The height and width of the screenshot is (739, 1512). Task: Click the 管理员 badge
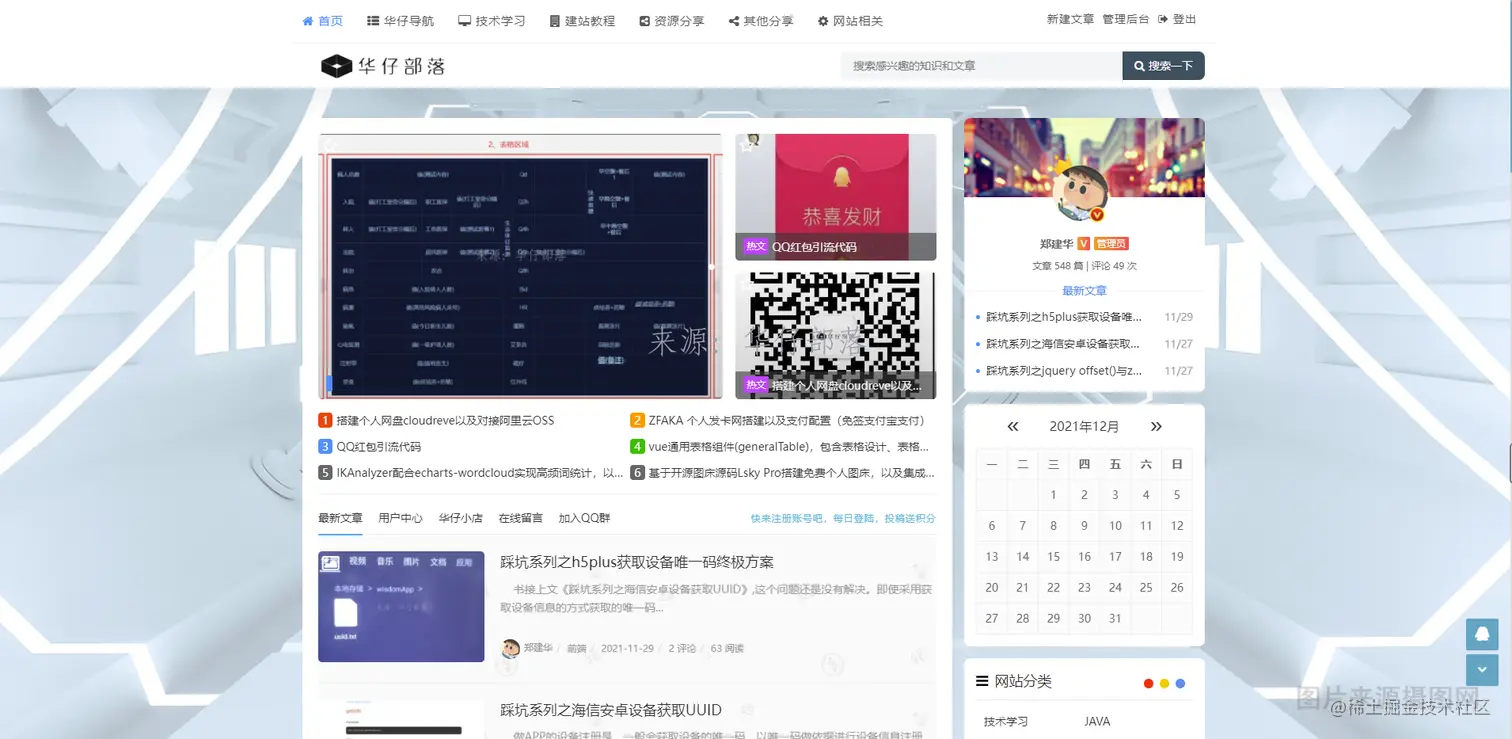tap(1111, 244)
